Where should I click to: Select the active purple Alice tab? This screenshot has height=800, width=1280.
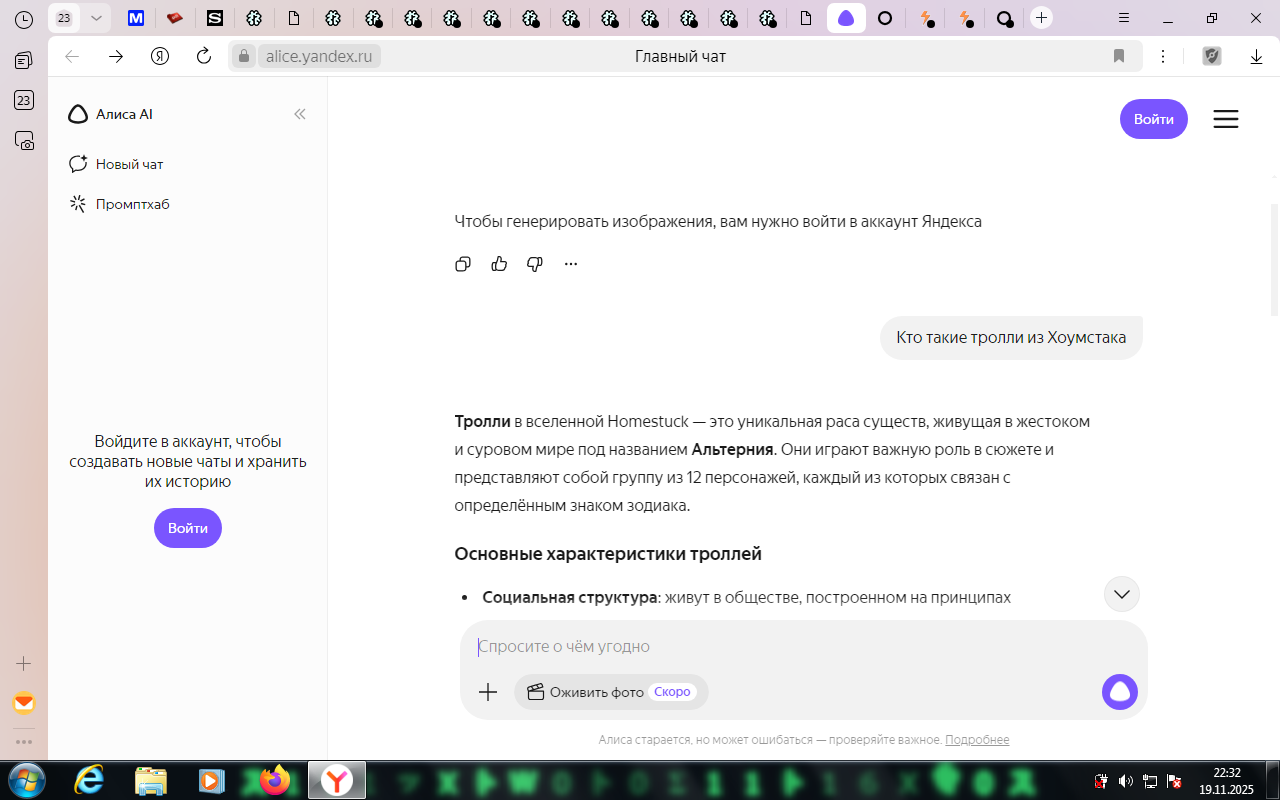846,18
